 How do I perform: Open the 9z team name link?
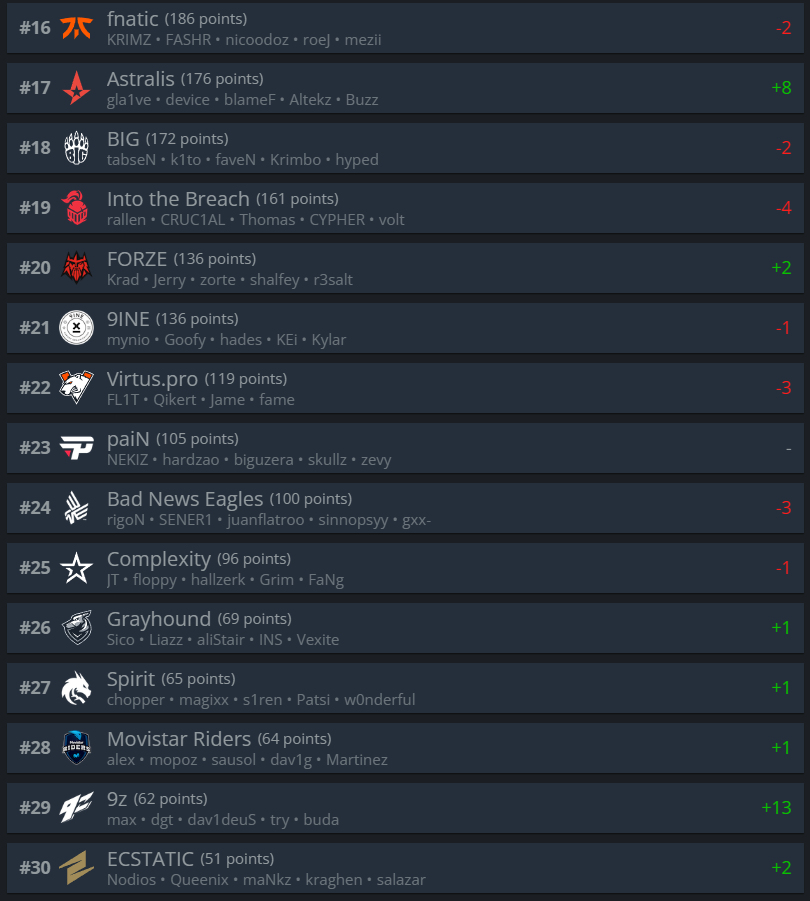[117, 799]
